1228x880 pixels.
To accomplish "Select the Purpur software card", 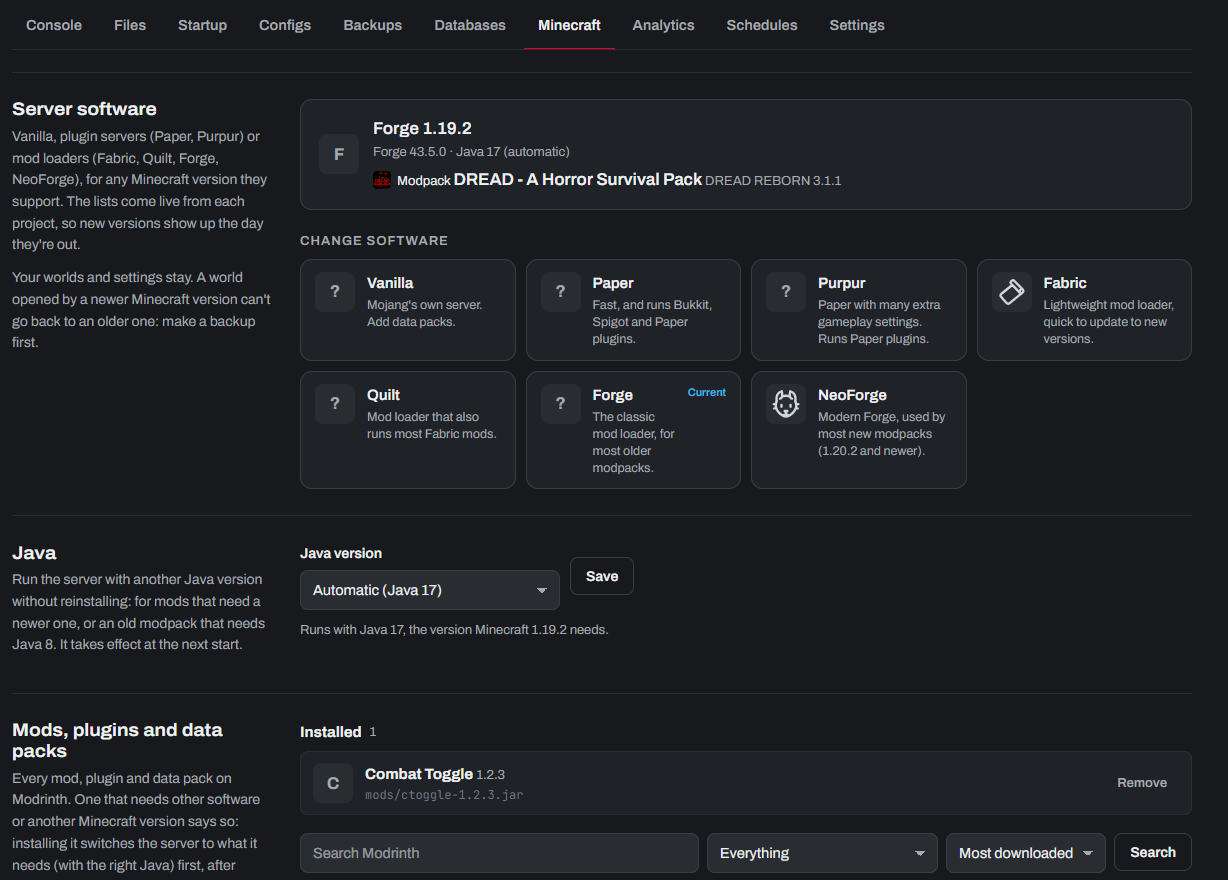I will [x=859, y=310].
